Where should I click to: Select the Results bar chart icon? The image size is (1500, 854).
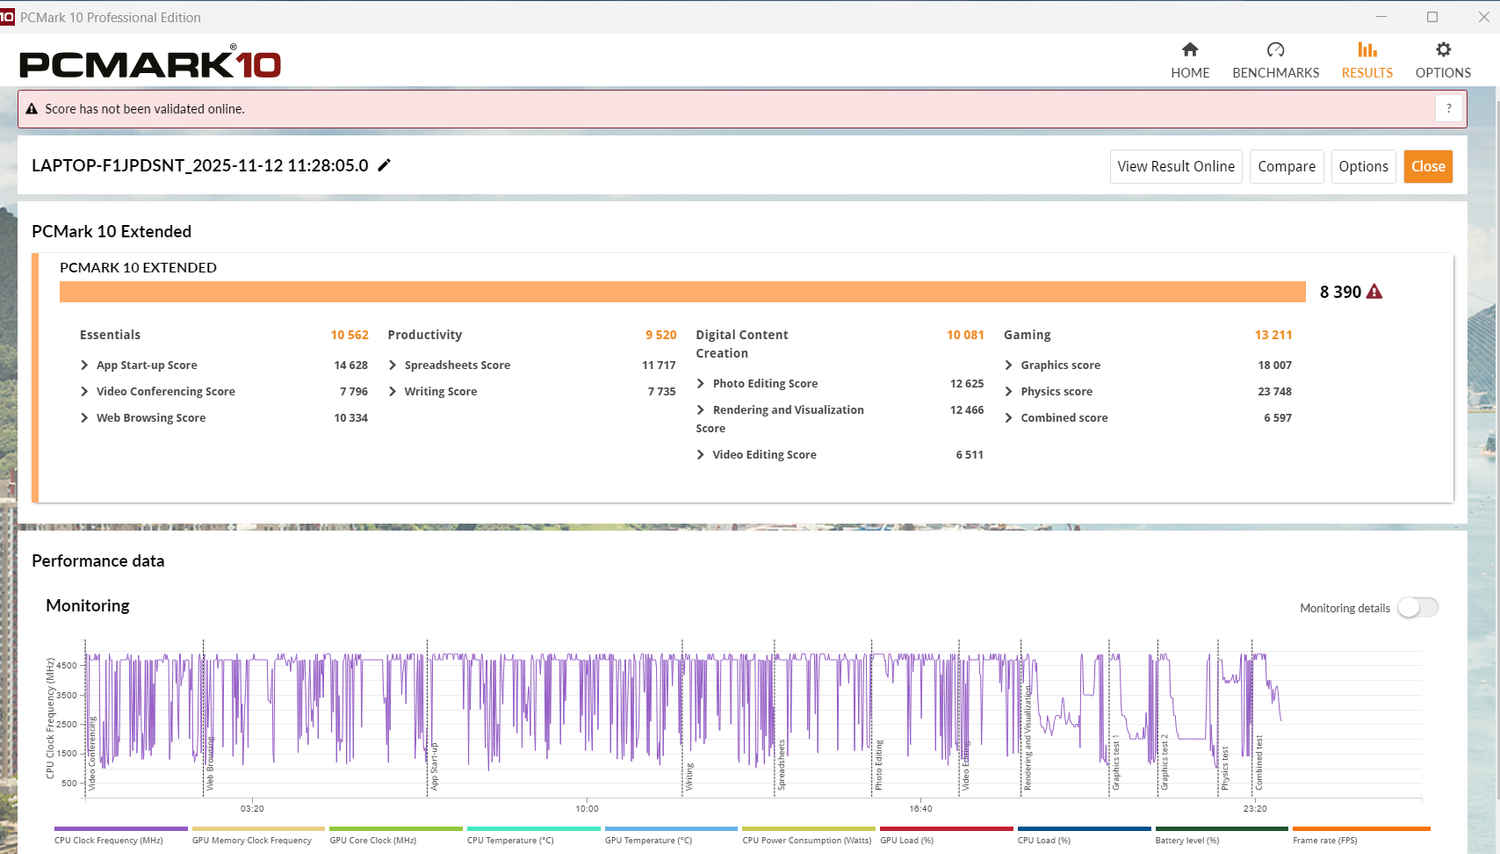point(1366,50)
